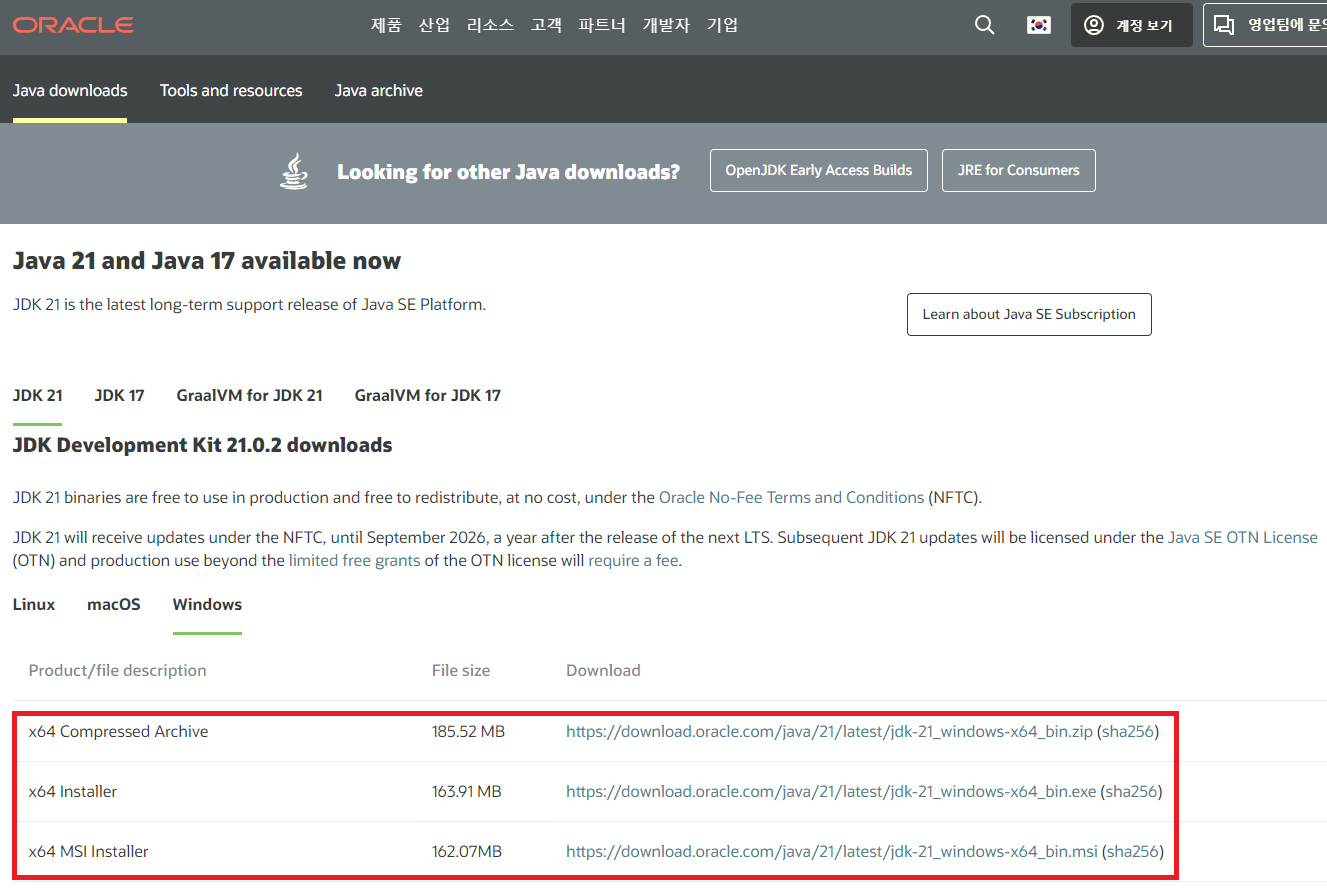Open the 제품 menu
This screenshot has height=893, width=1327.
click(x=386, y=26)
